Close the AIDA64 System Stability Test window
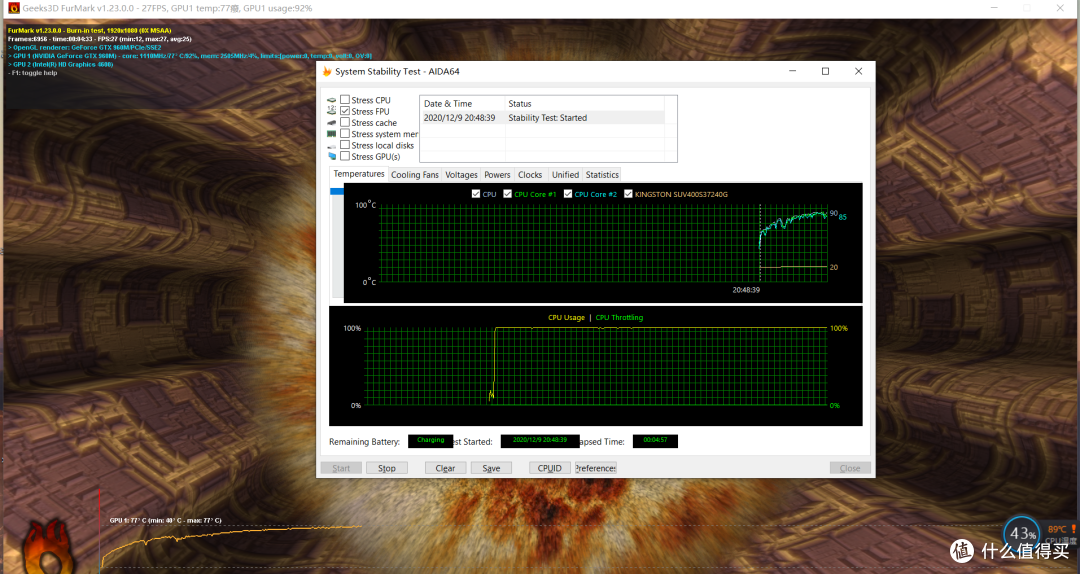The width and height of the screenshot is (1080, 574). point(858,71)
